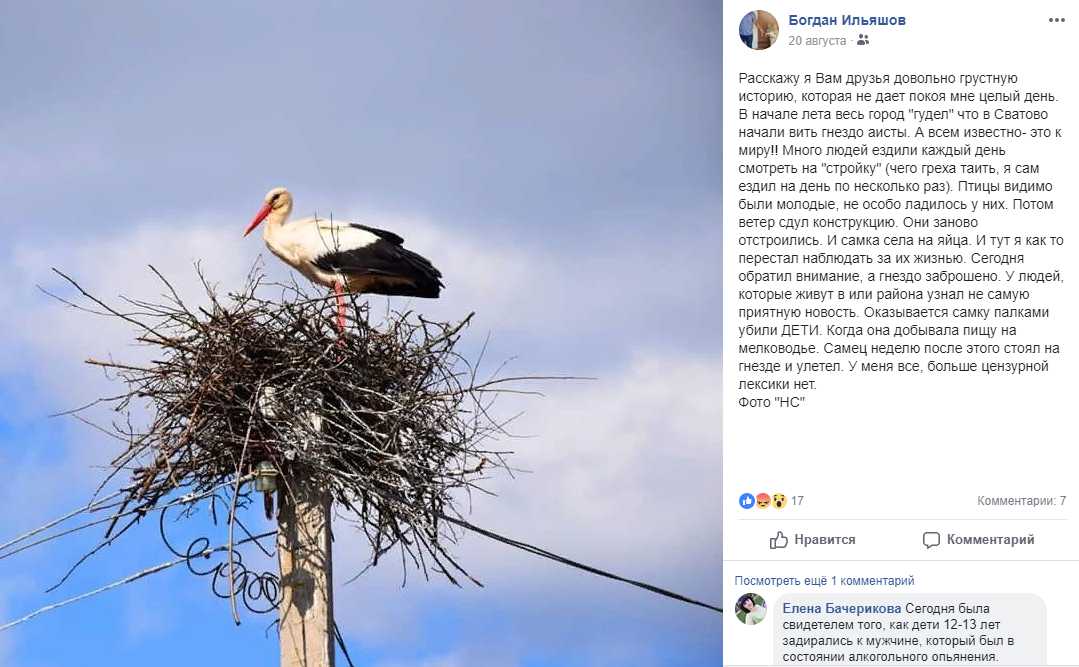
Task: Click the speech bubble icon beside Комментарий
Action: click(x=931, y=540)
